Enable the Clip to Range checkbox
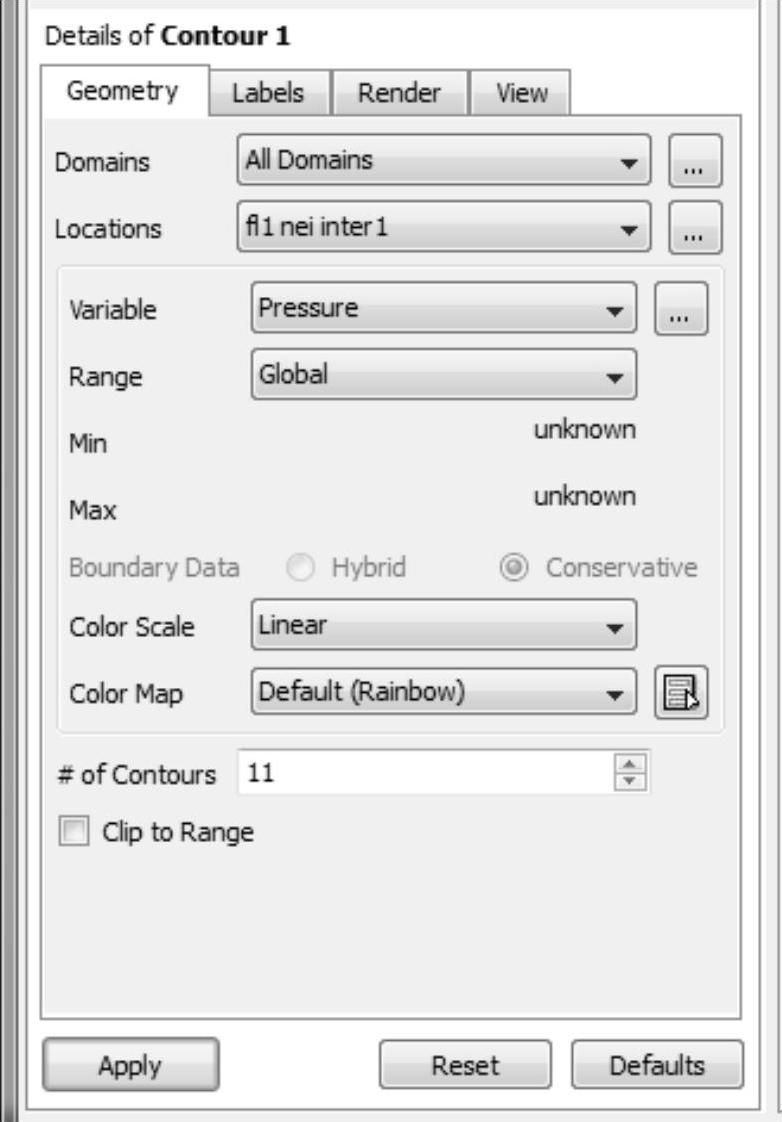The image size is (782, 1122). pyautogui.click(x=74, y=832)
